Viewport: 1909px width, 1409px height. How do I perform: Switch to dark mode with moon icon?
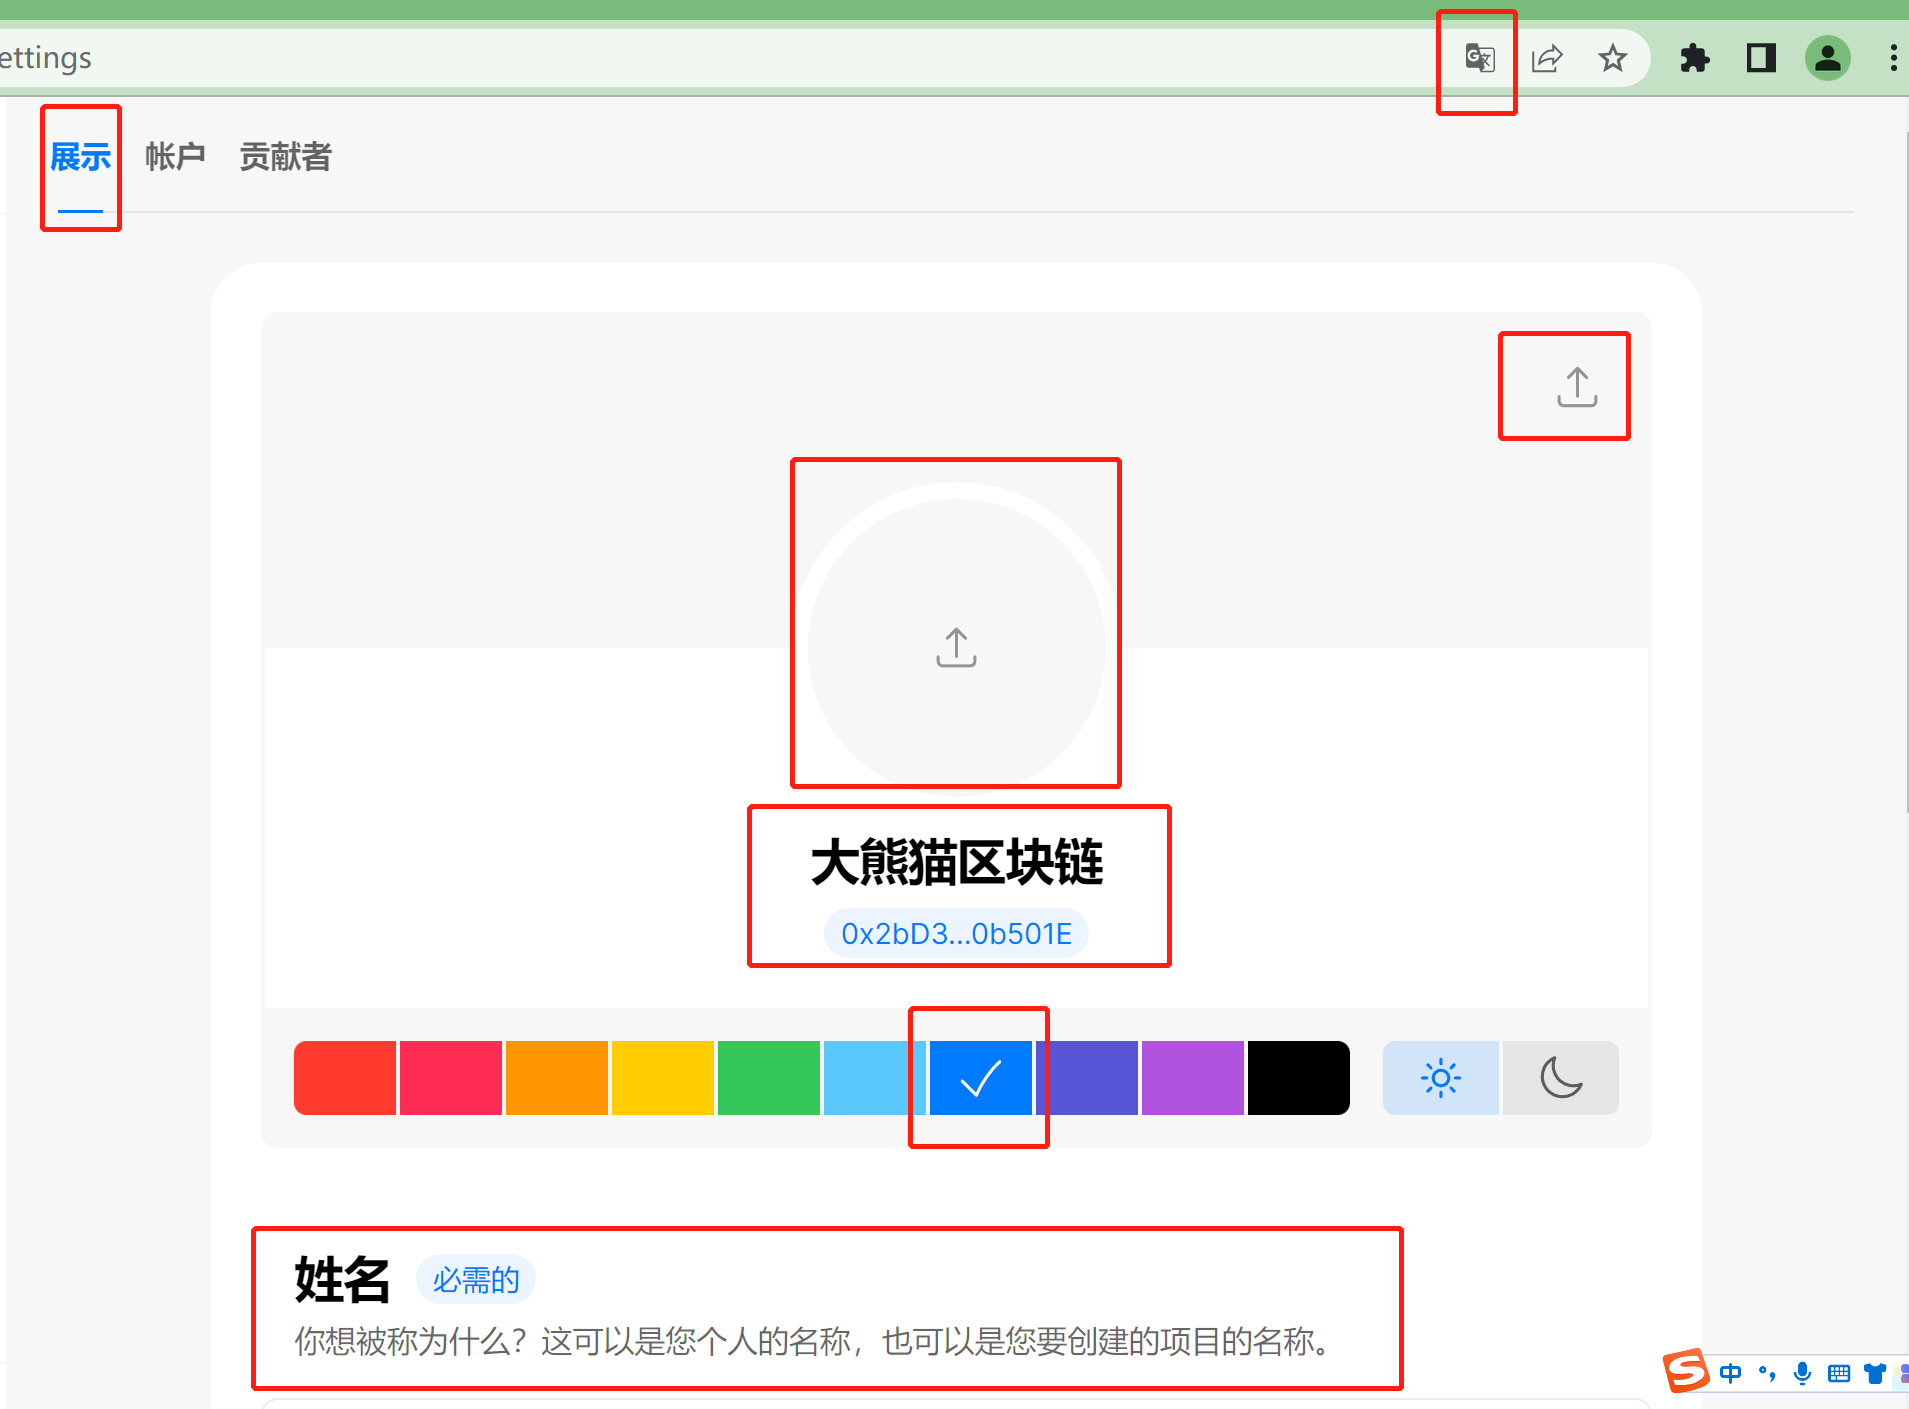[1560, 1078]
